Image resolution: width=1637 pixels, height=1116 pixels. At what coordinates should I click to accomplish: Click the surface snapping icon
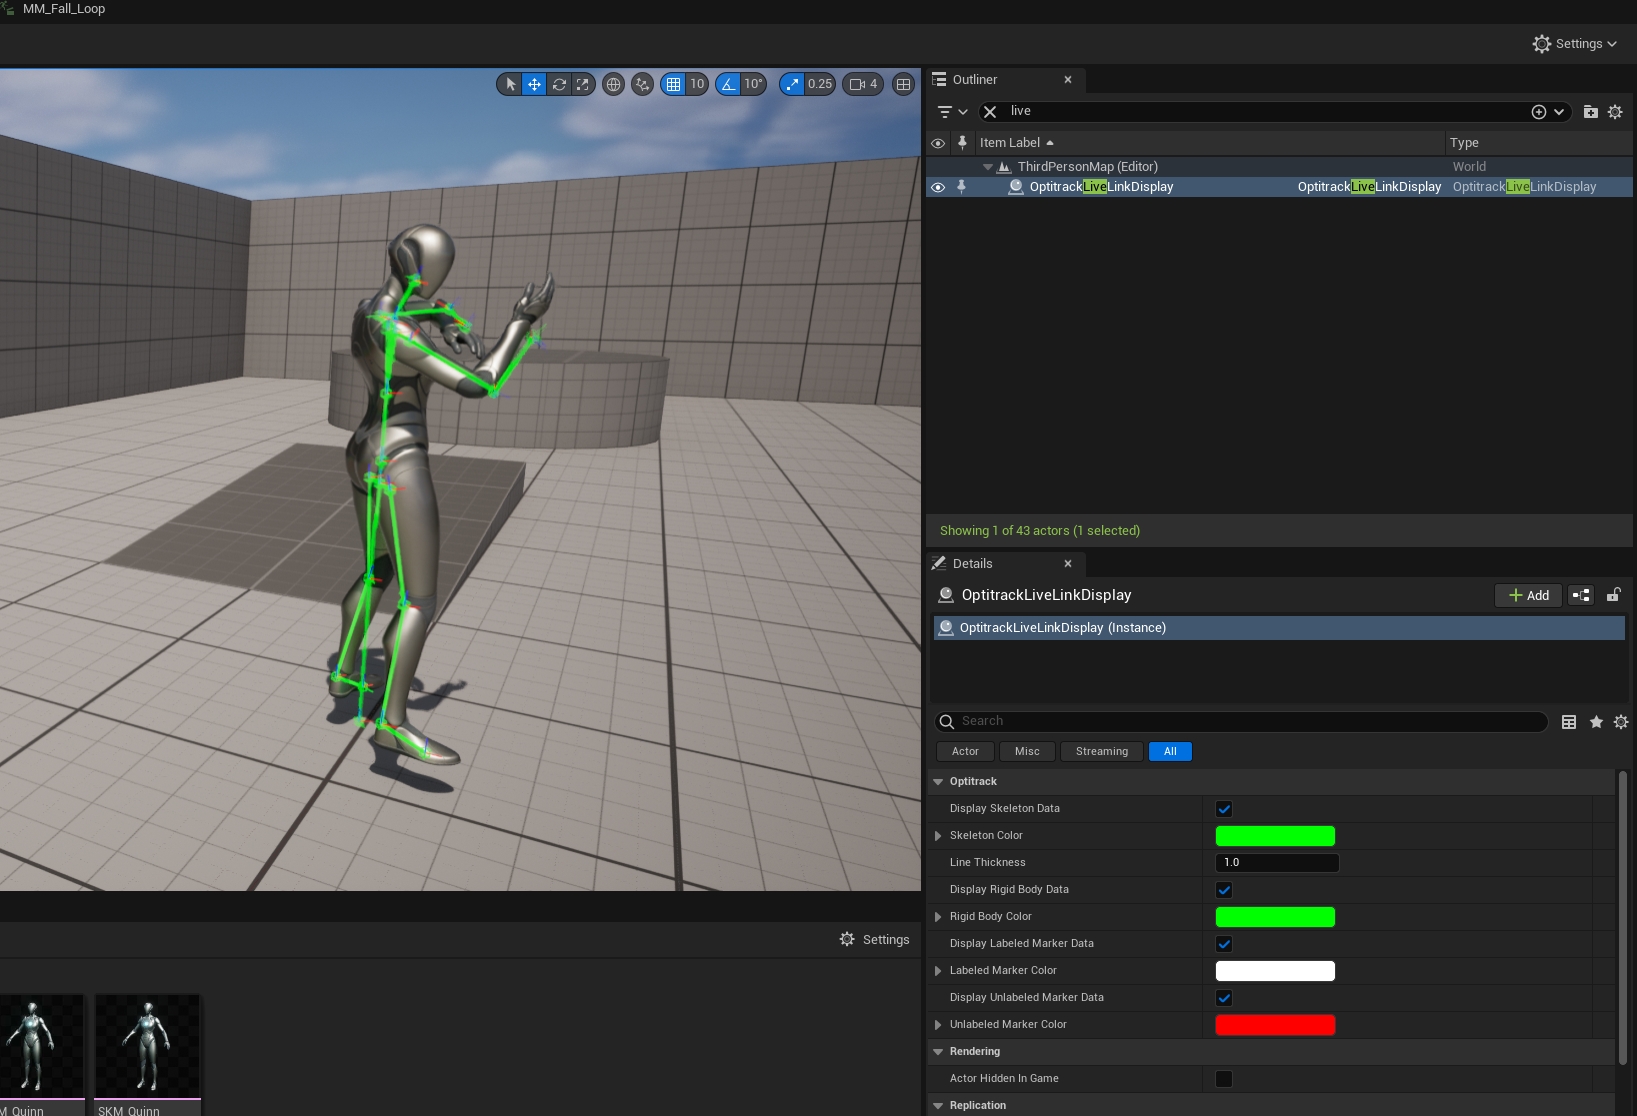click(x=643, y=84)
